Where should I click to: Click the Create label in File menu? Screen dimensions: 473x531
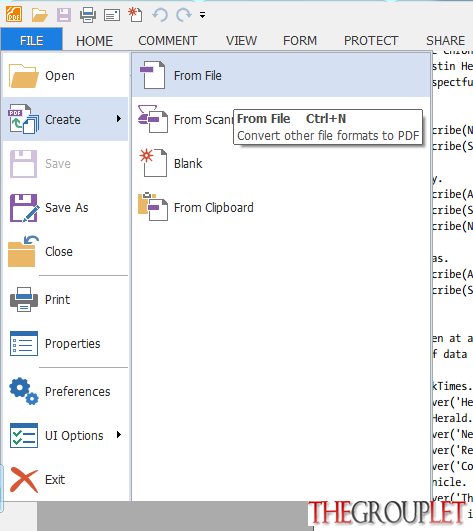pos(63,120)
